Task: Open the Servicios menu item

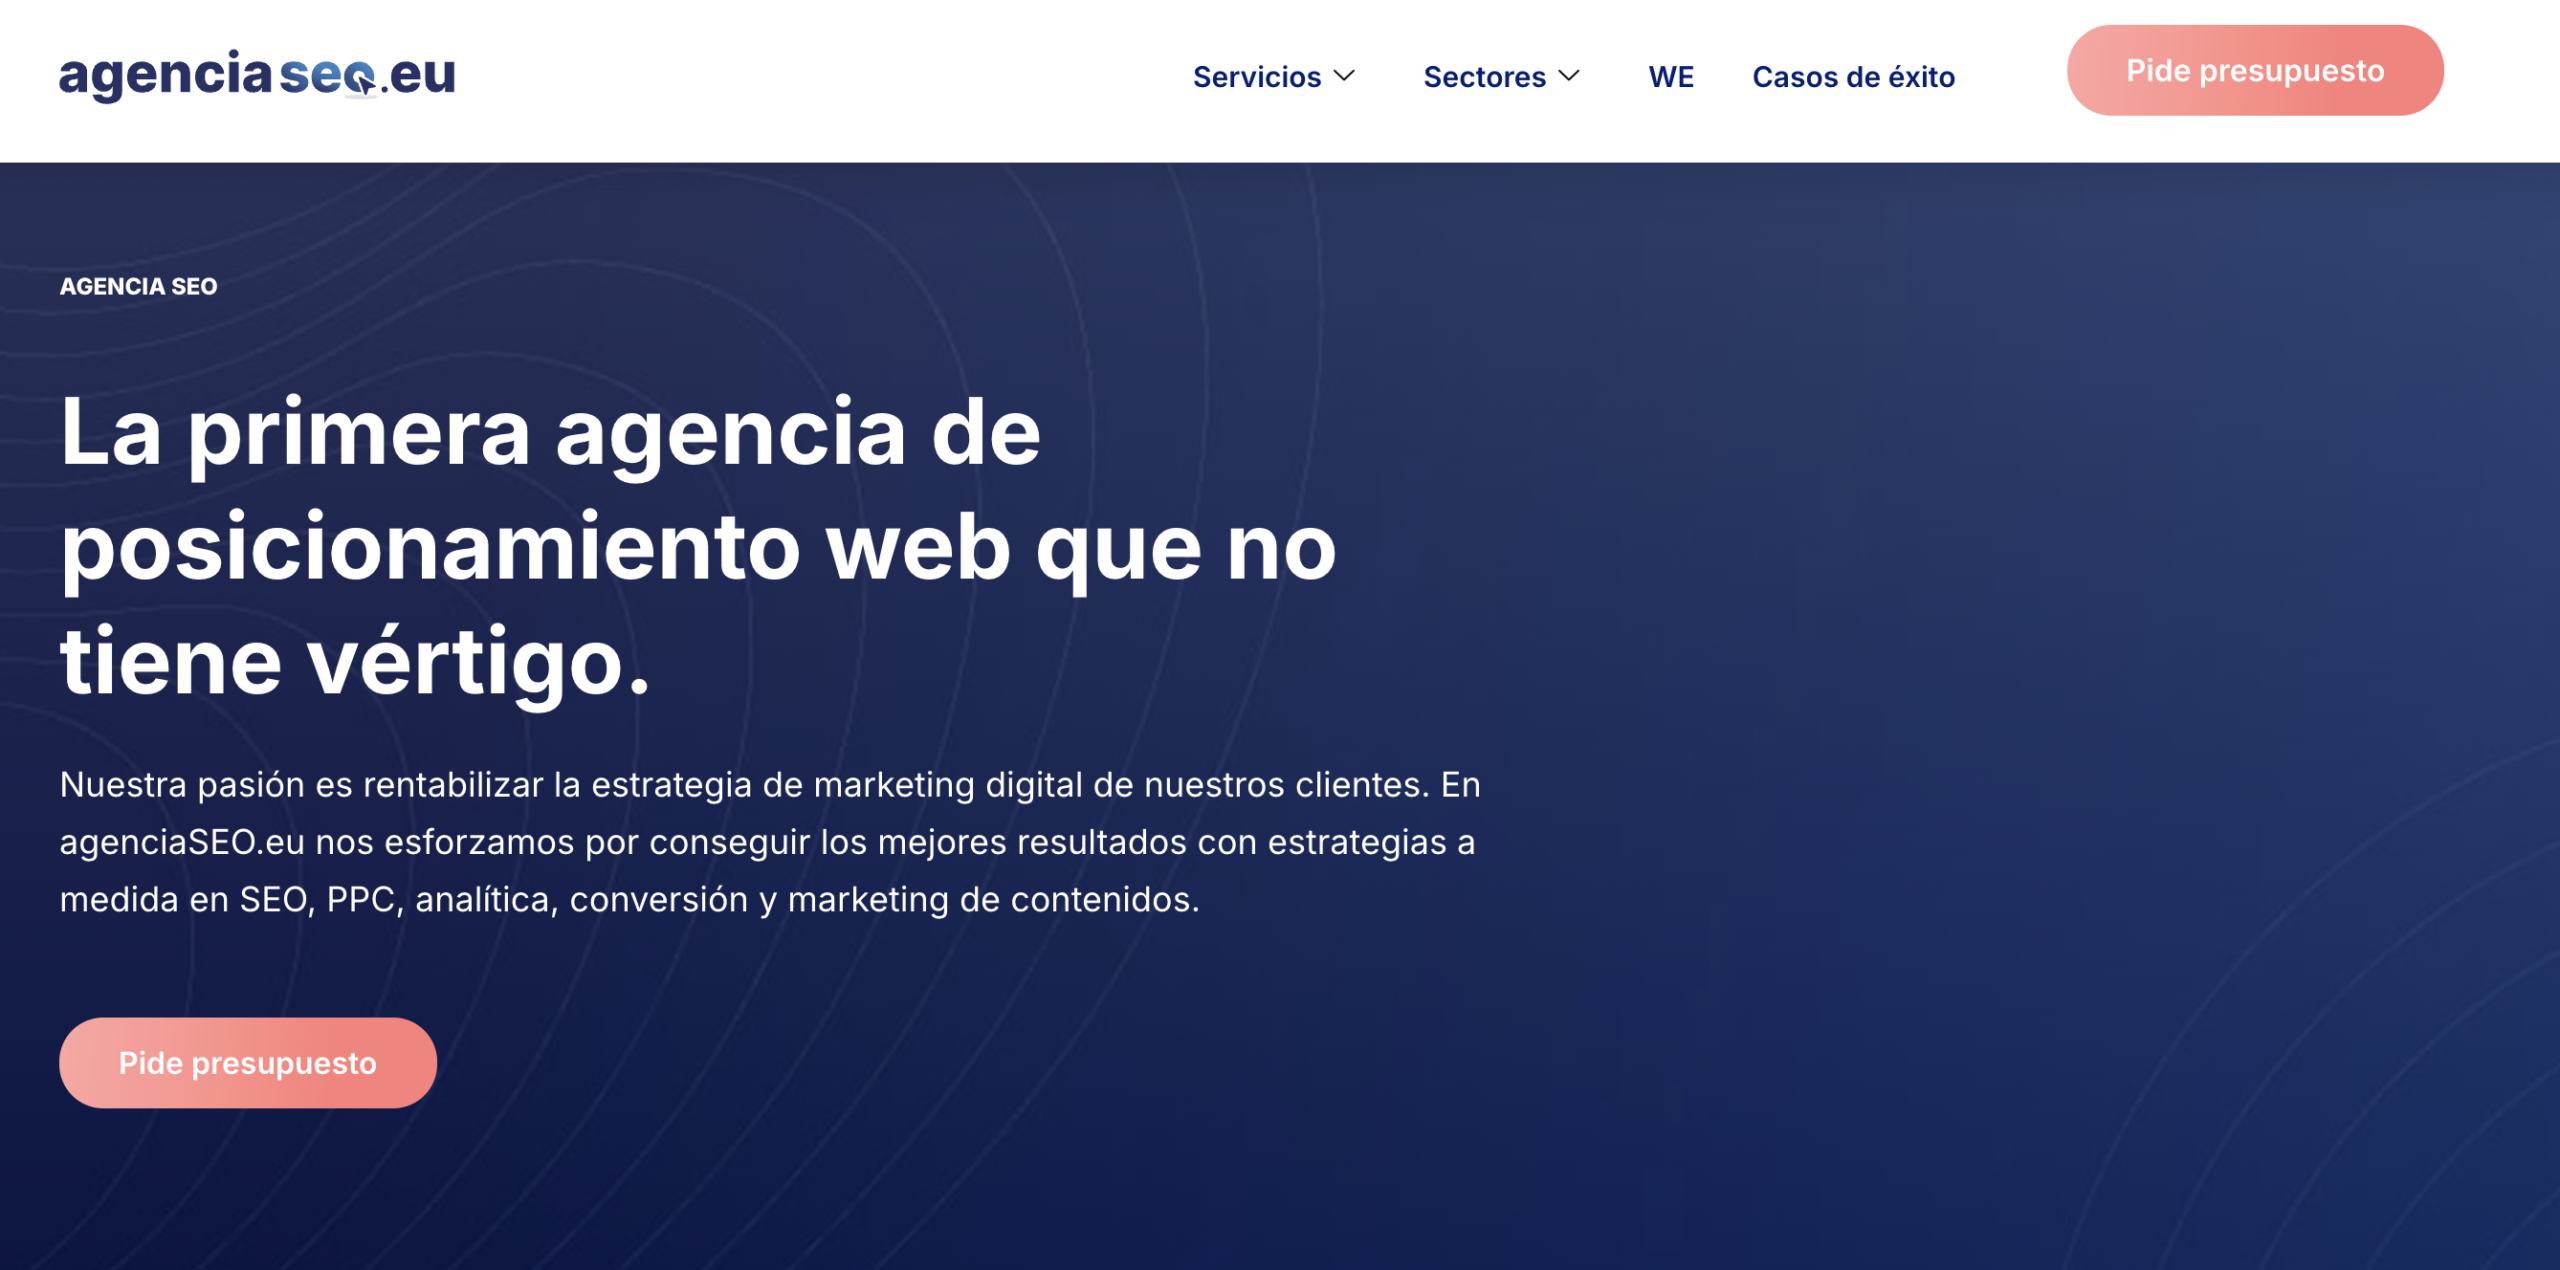Action: point(1257,76)
